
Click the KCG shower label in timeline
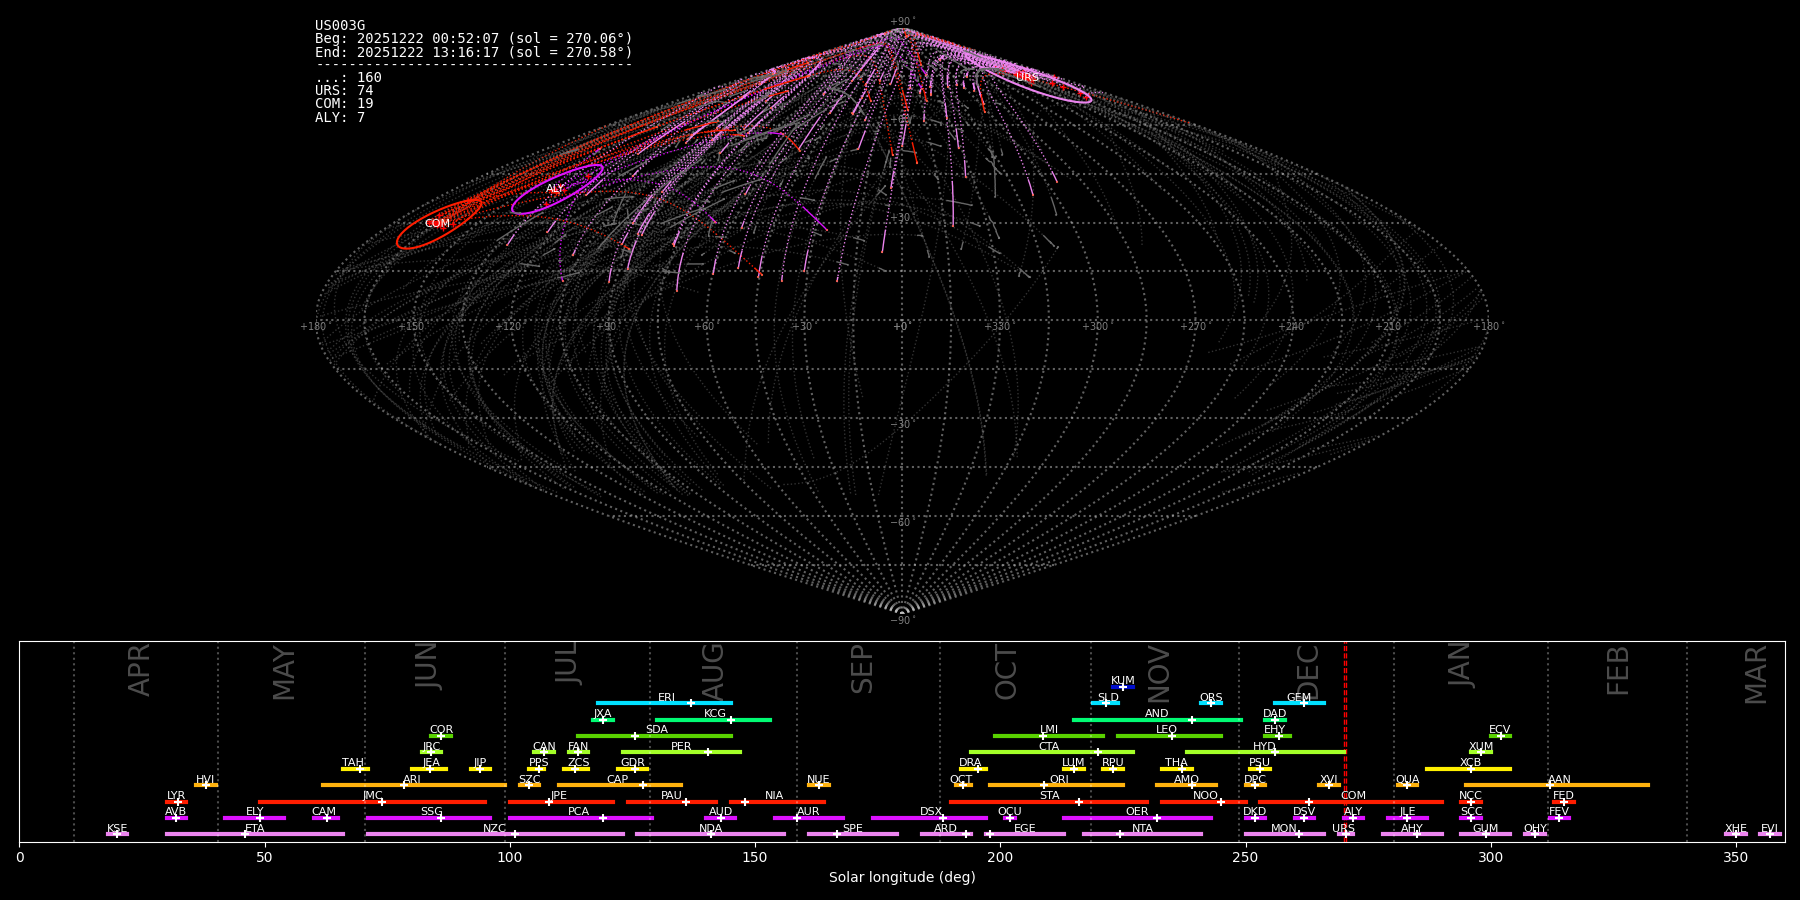click(715, 714)
